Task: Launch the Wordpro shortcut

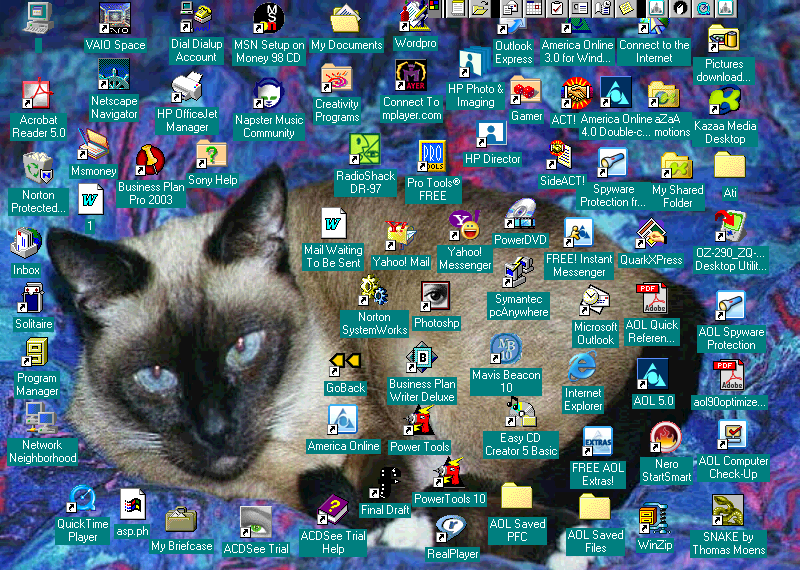Action: 415,17
